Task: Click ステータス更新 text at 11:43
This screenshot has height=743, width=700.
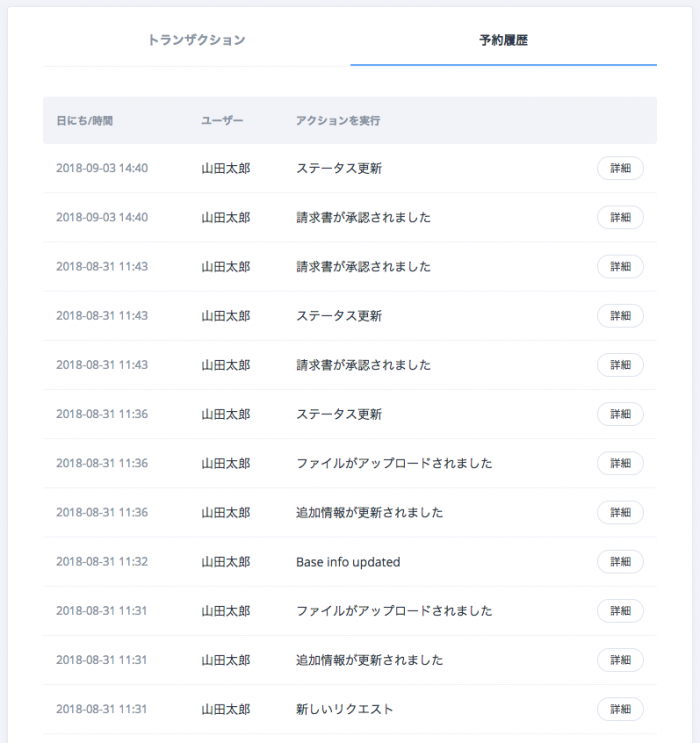Action: pos(339,316)
